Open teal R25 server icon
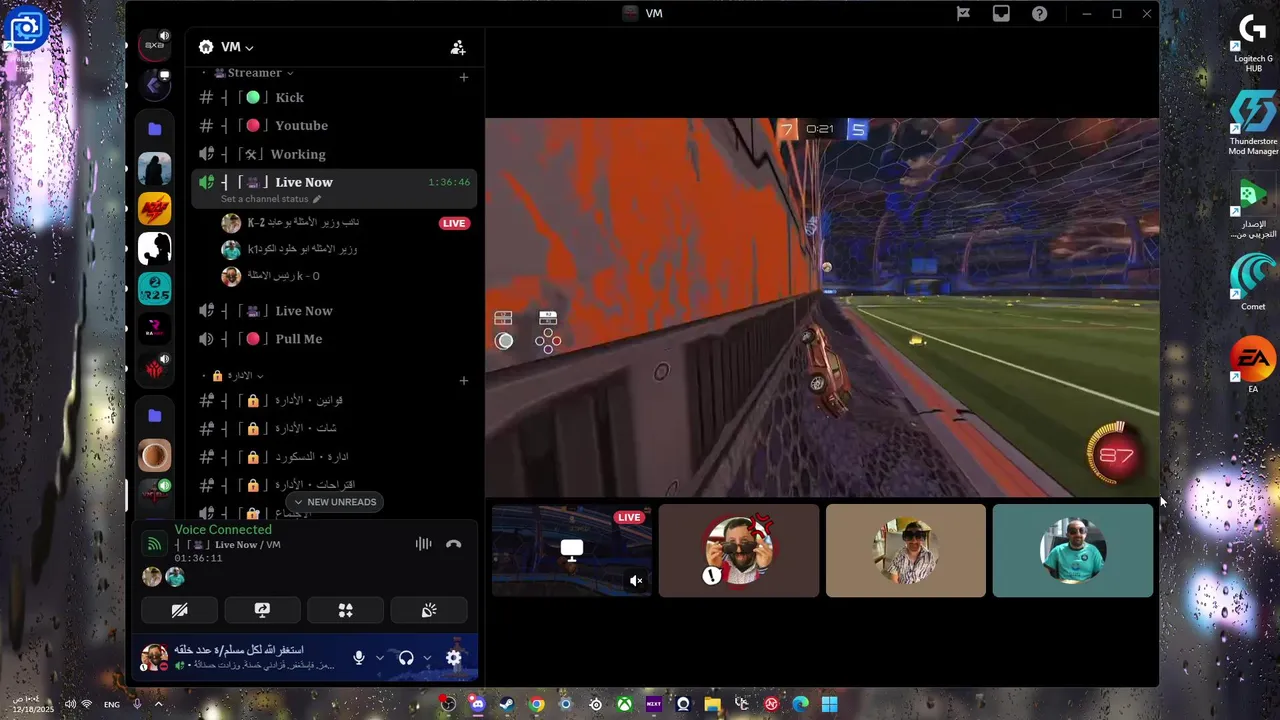This screenshot has height=720, width=1280. click(154, 289)
